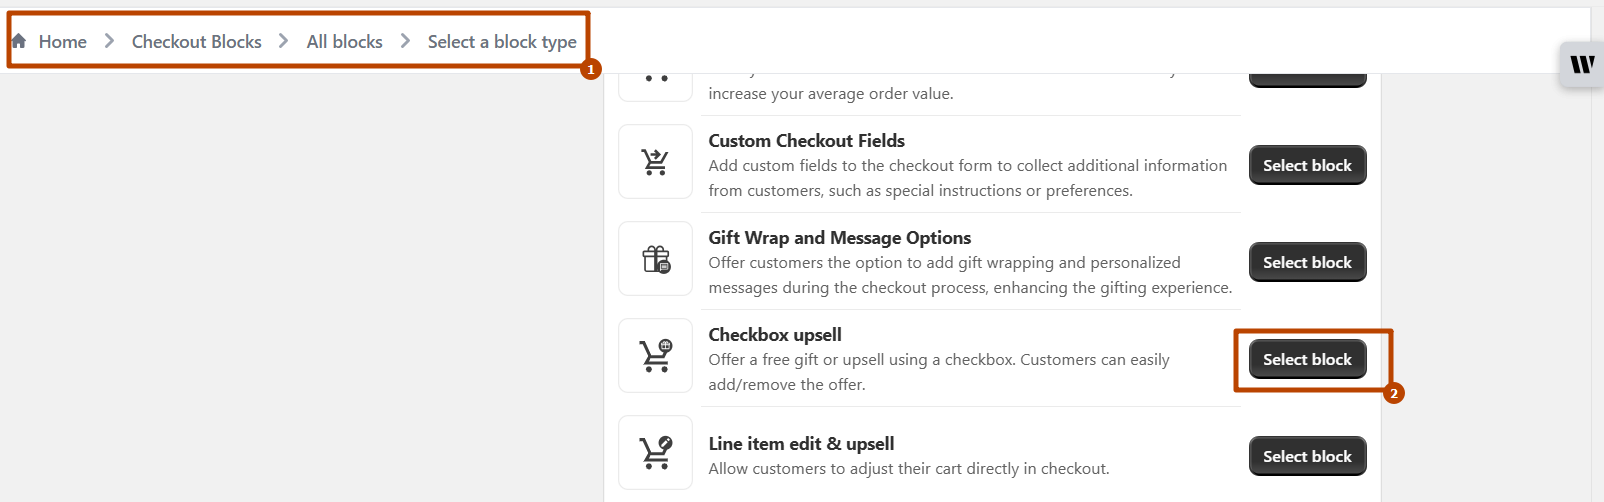Click the chevron after Checkout Blocks breadcrumb
Viewport: 1604px width, 502px height.
pos(284,41)
